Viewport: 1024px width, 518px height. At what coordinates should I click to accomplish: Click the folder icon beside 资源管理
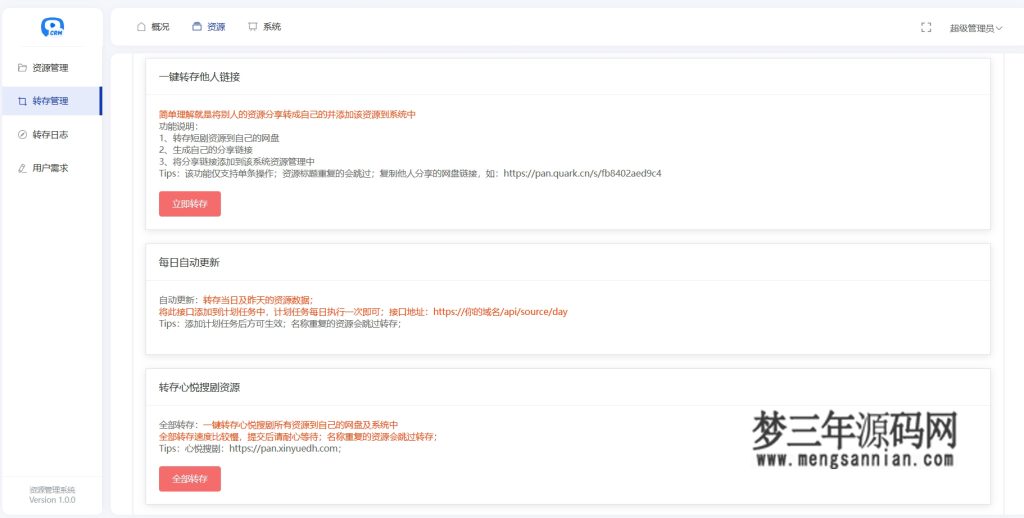pyautogui.click(x=22, y=68)
